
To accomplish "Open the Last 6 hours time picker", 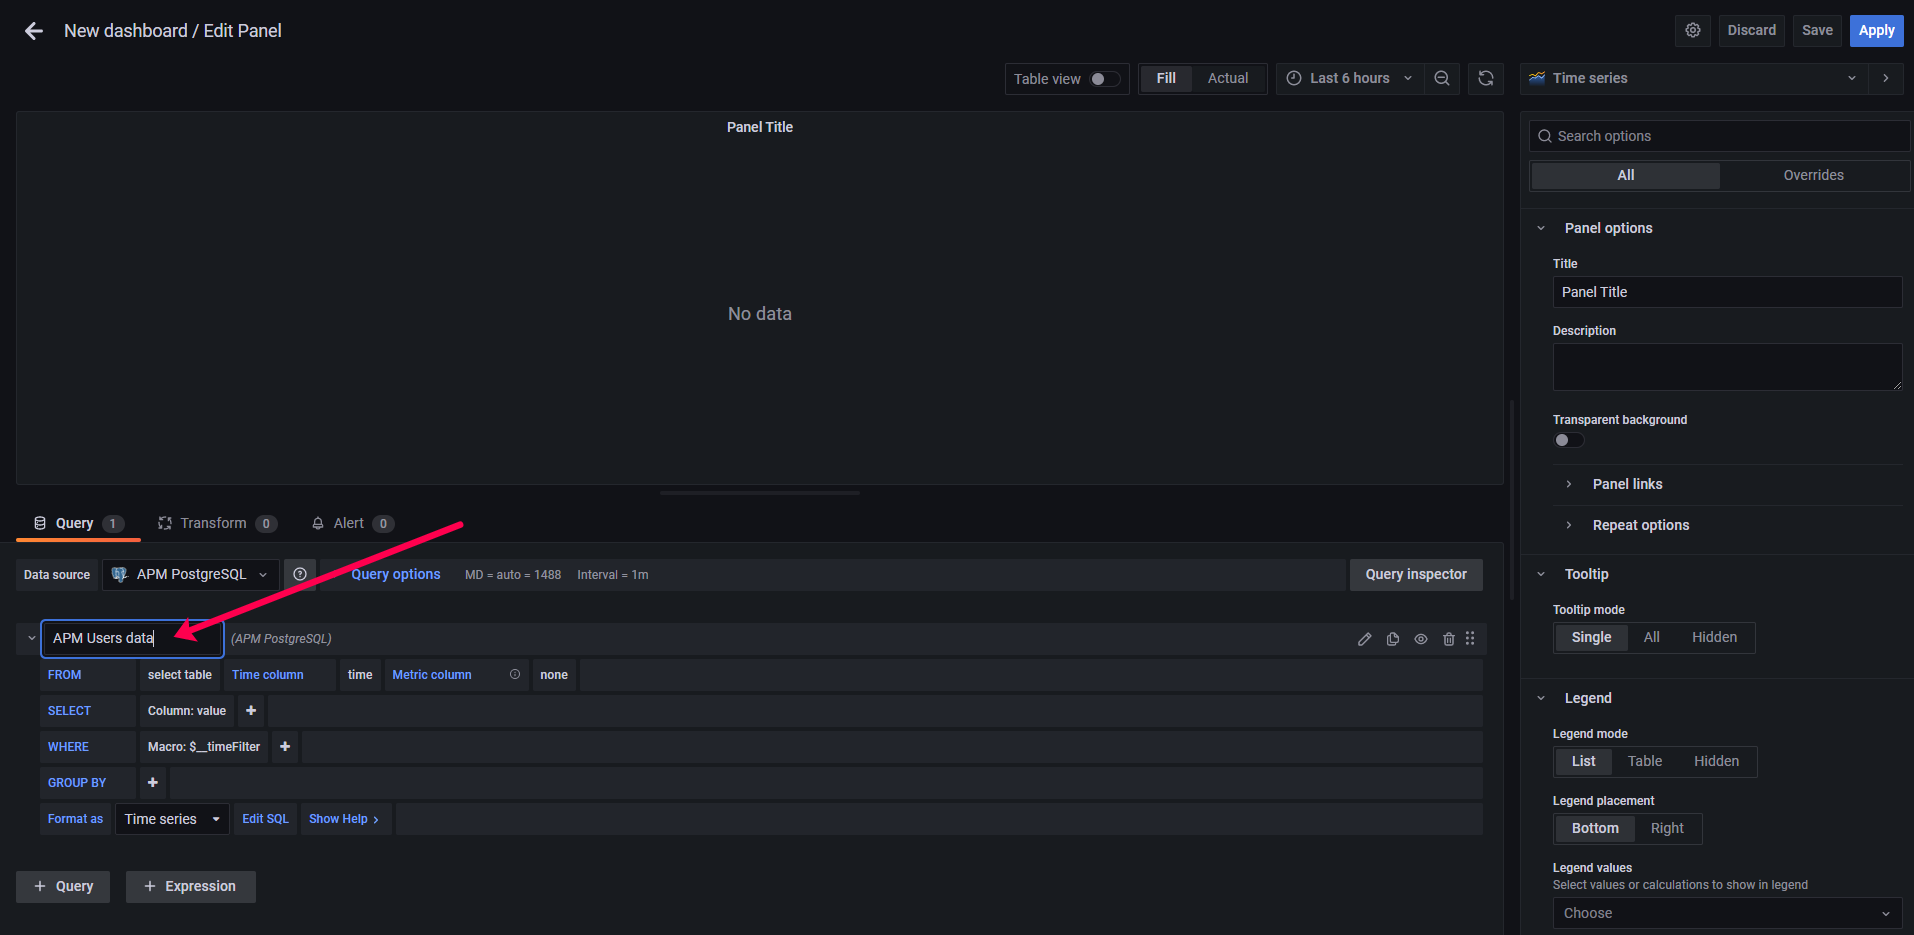I will 1348,78.
